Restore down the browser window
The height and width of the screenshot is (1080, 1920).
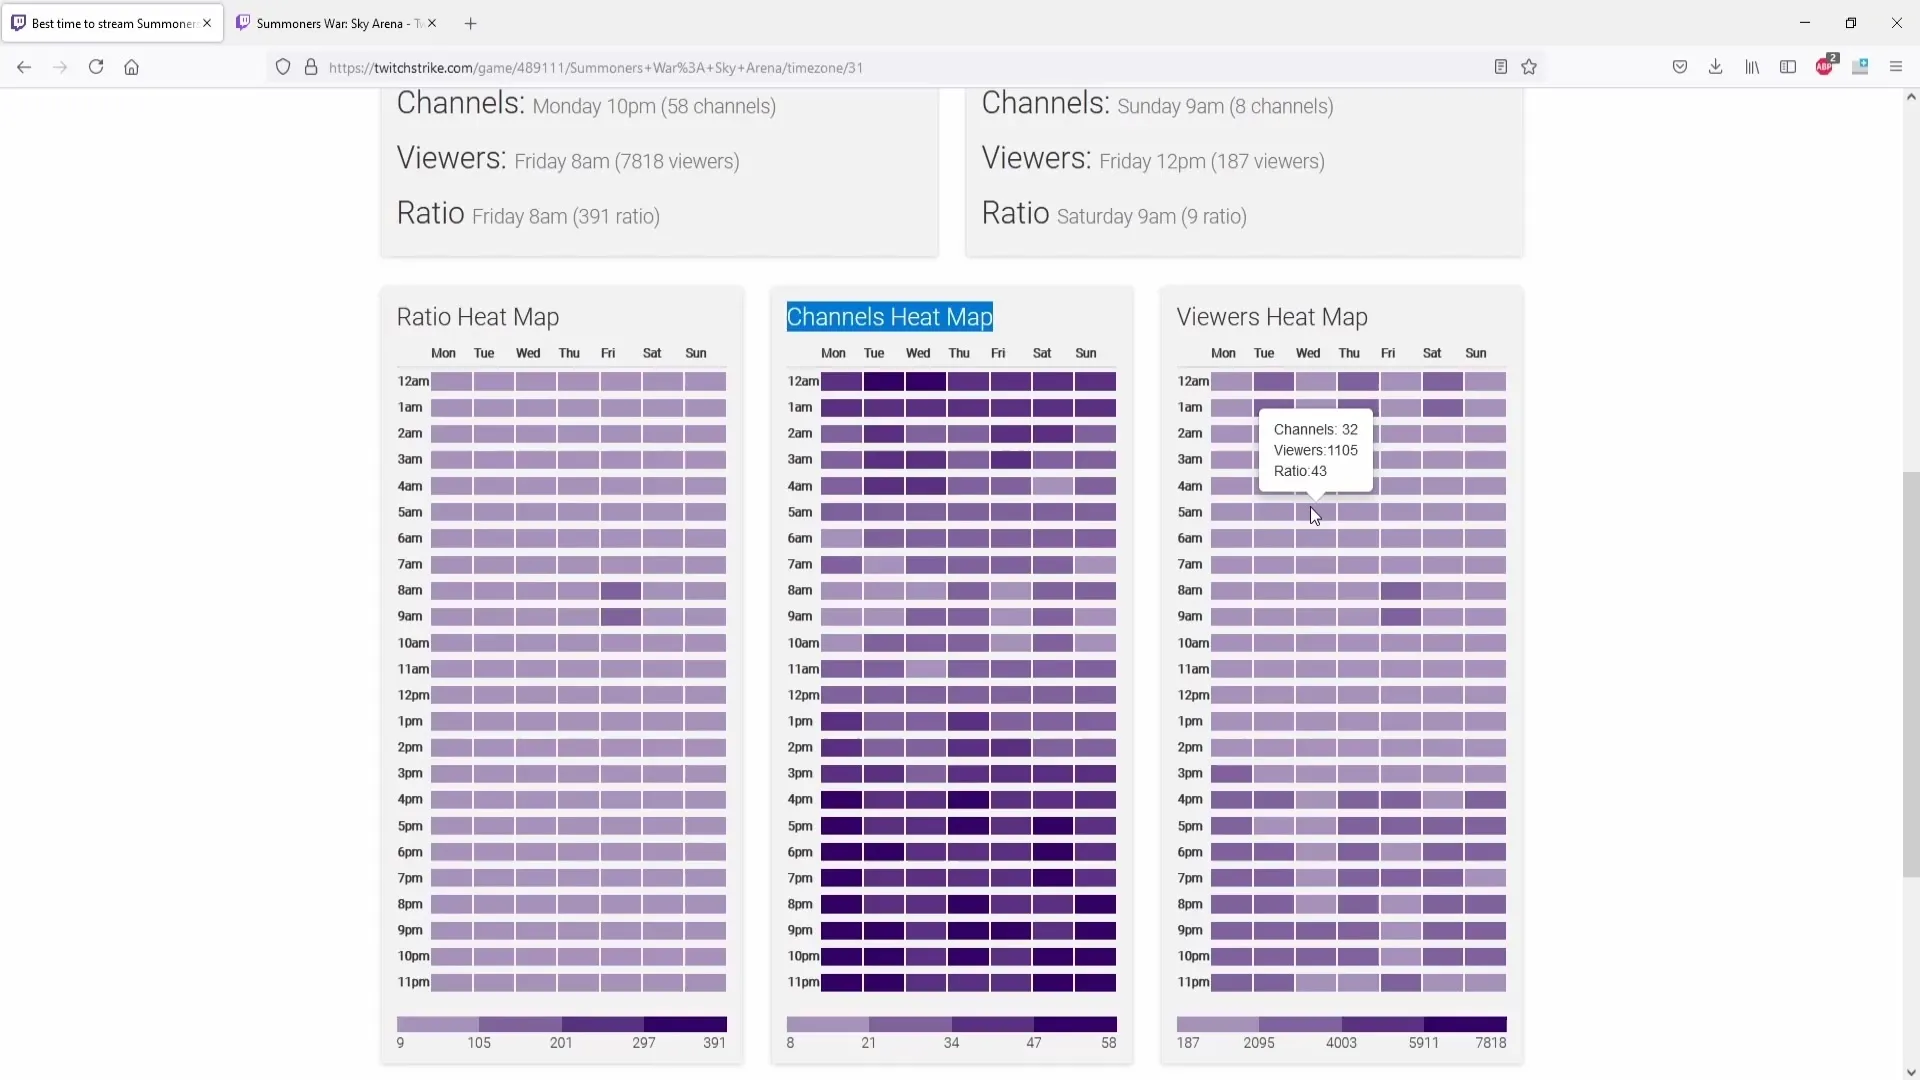(1851, 23)
